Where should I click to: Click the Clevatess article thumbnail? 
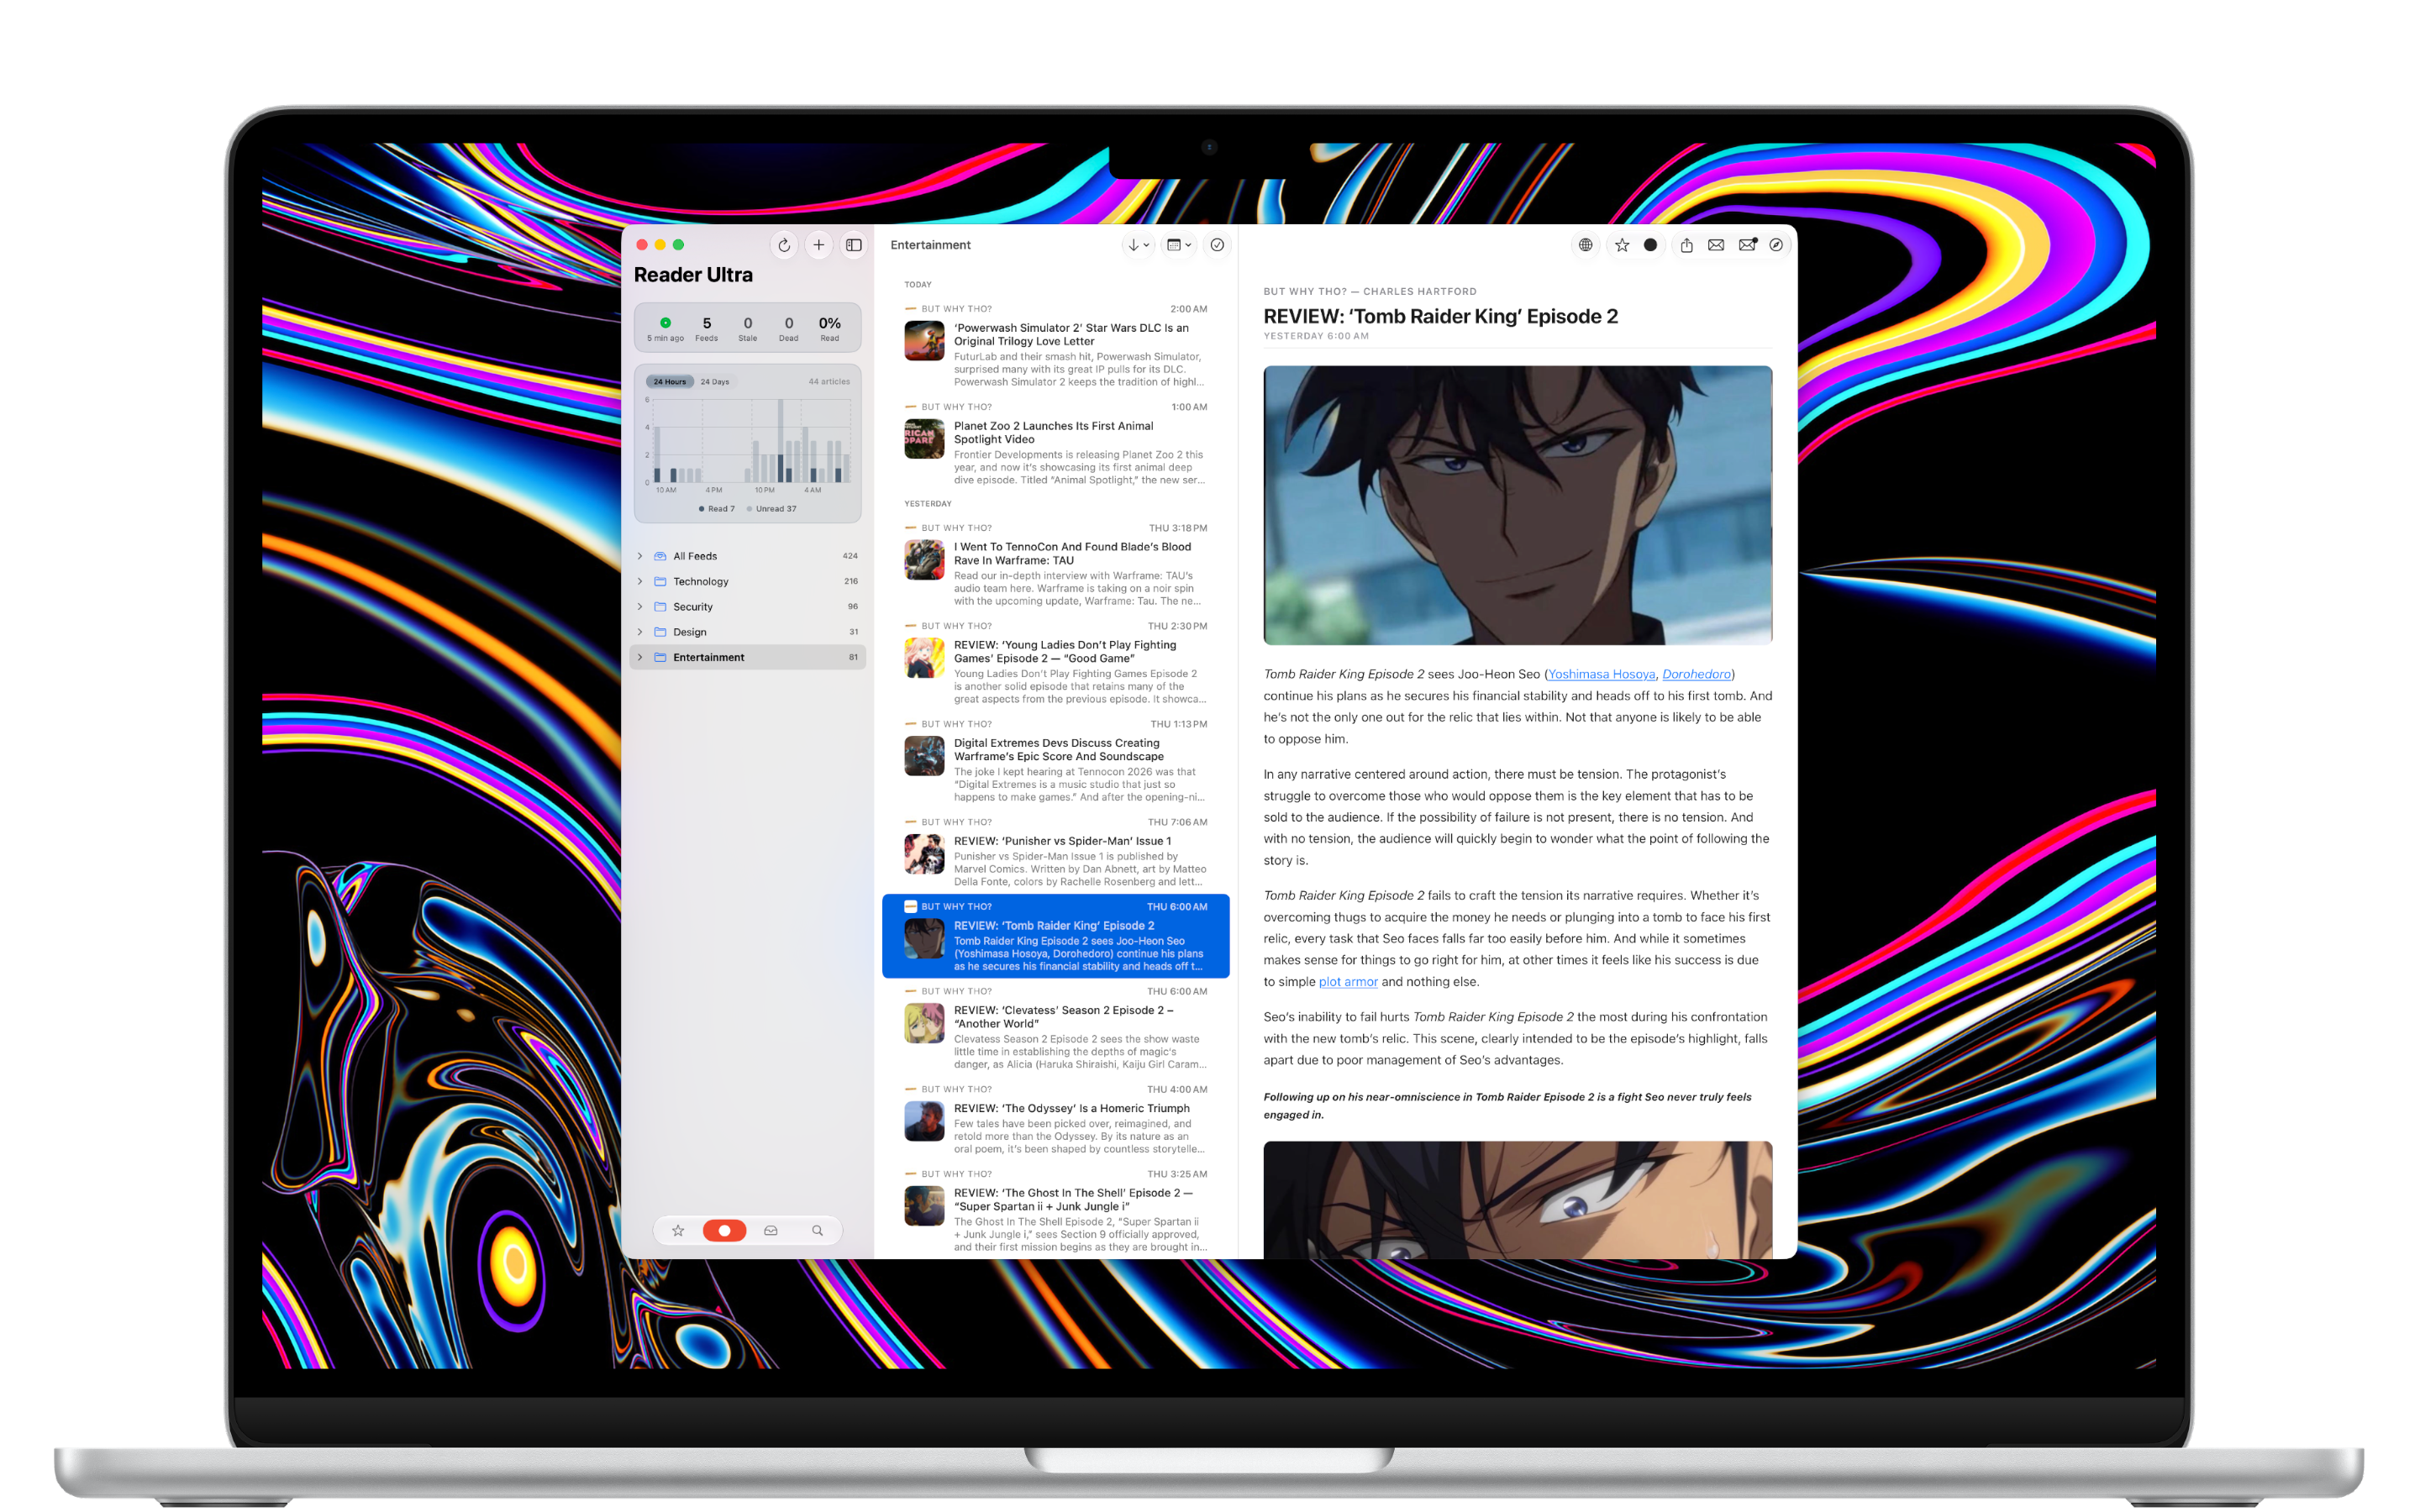click(x=924, y=1023)
